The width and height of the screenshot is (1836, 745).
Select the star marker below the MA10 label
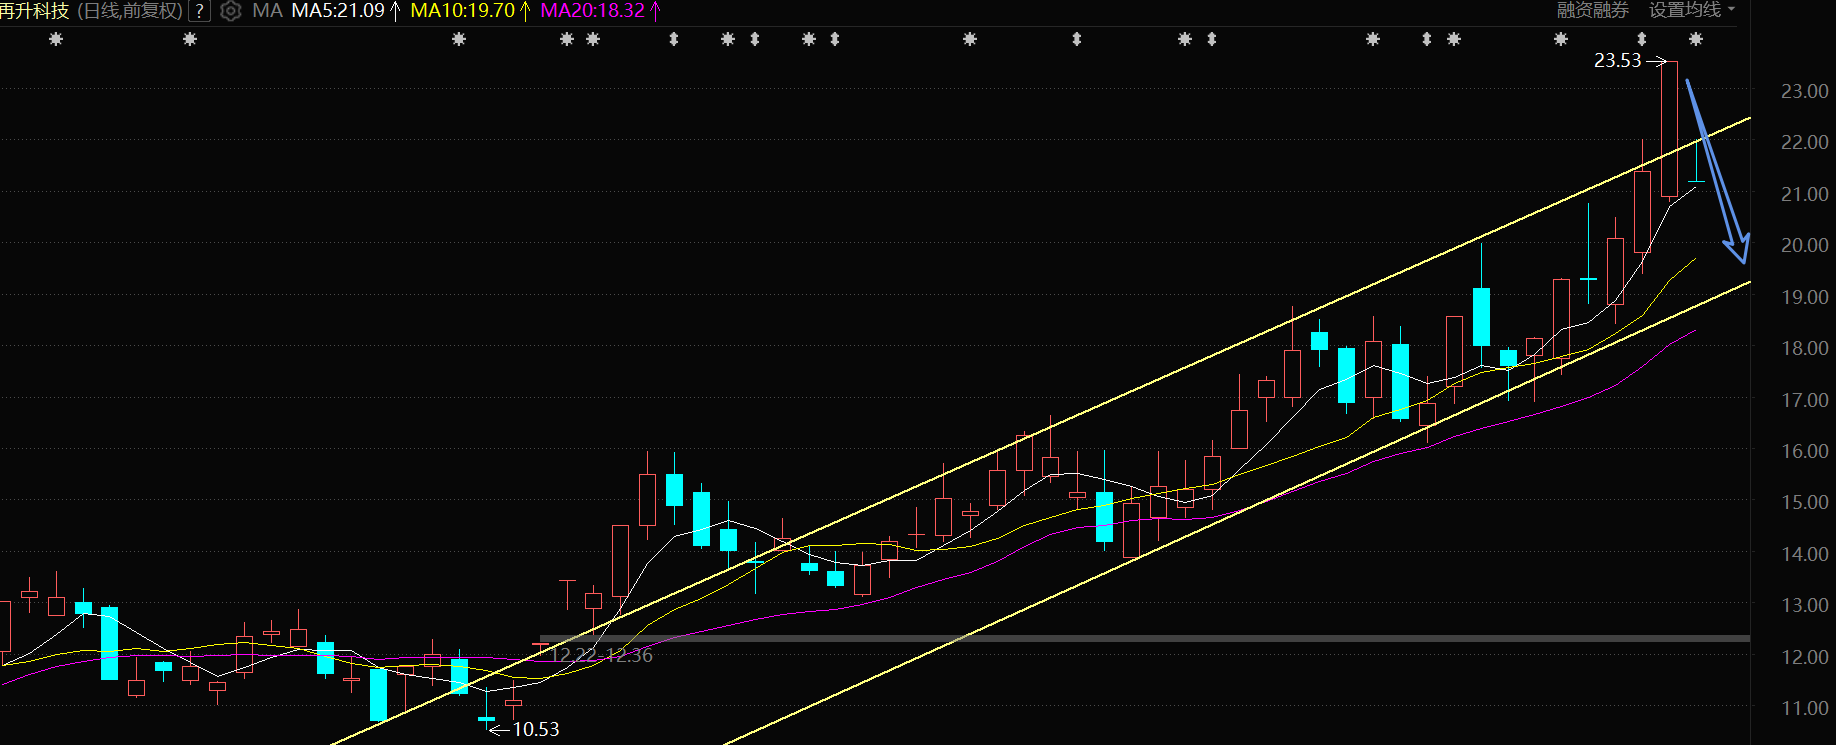tap(459, 39)
